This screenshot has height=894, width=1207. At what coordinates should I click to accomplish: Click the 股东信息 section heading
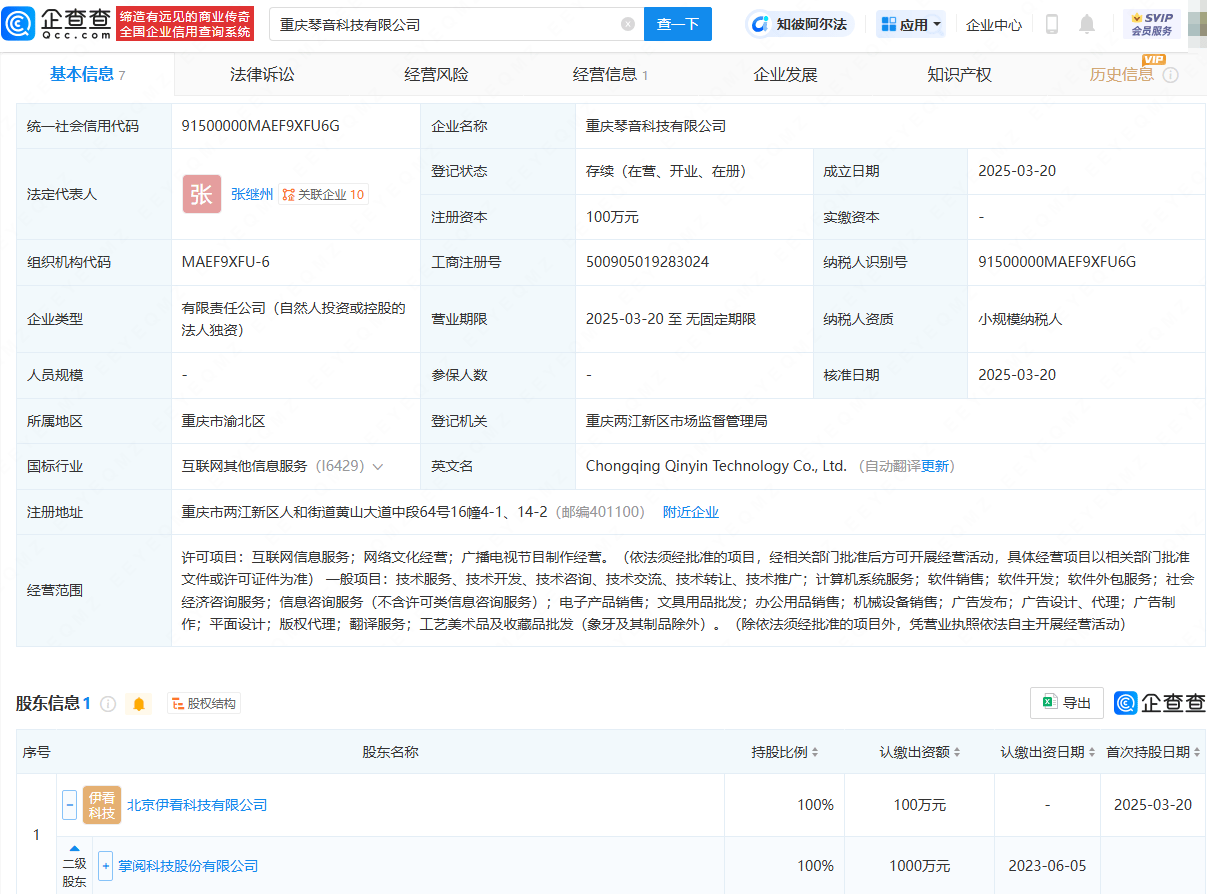pyautogui.click(x=47, y=704)
